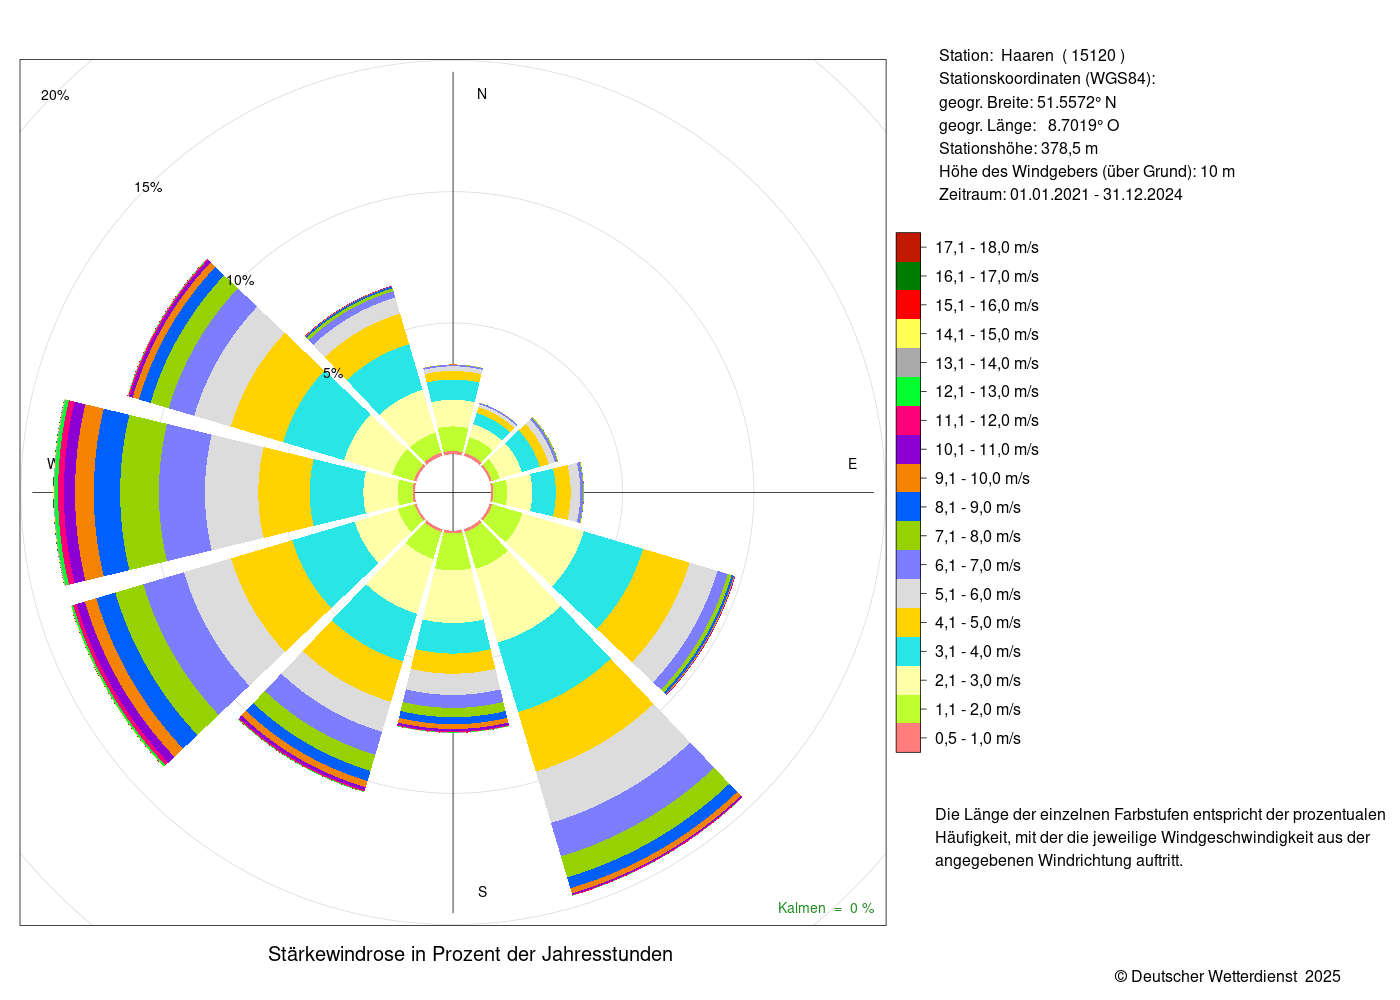The width and height of the screenshot is (1400, 1000).
Task: Pick the 6,1 - 7,0 m/s lavender swatch
Action: pyautogui.click(x=908, y=565)
